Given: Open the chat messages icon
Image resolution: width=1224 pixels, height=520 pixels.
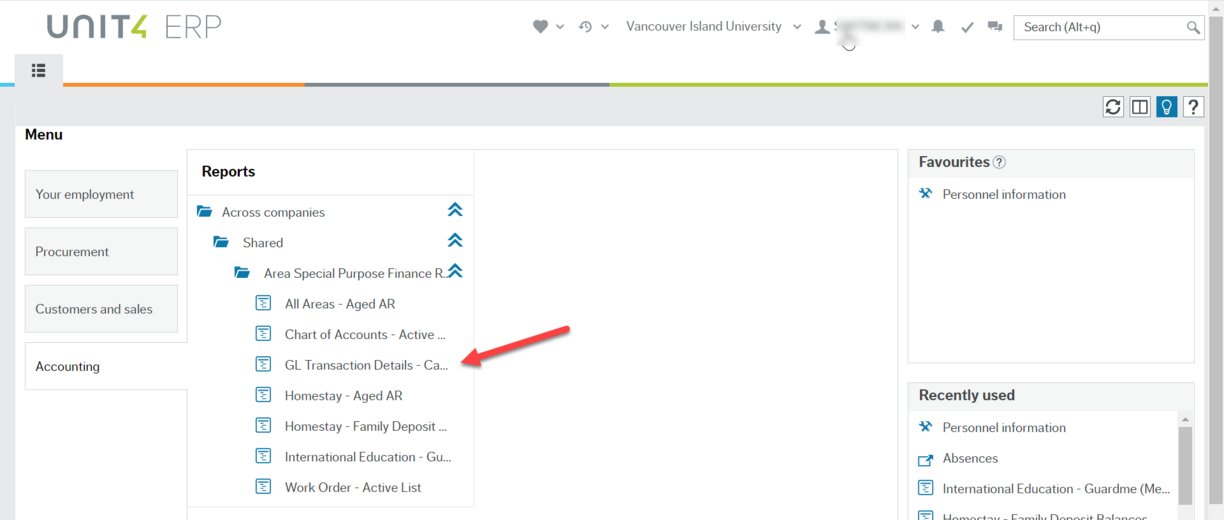Looking at the screenshot, I should [x=995, y=27].
